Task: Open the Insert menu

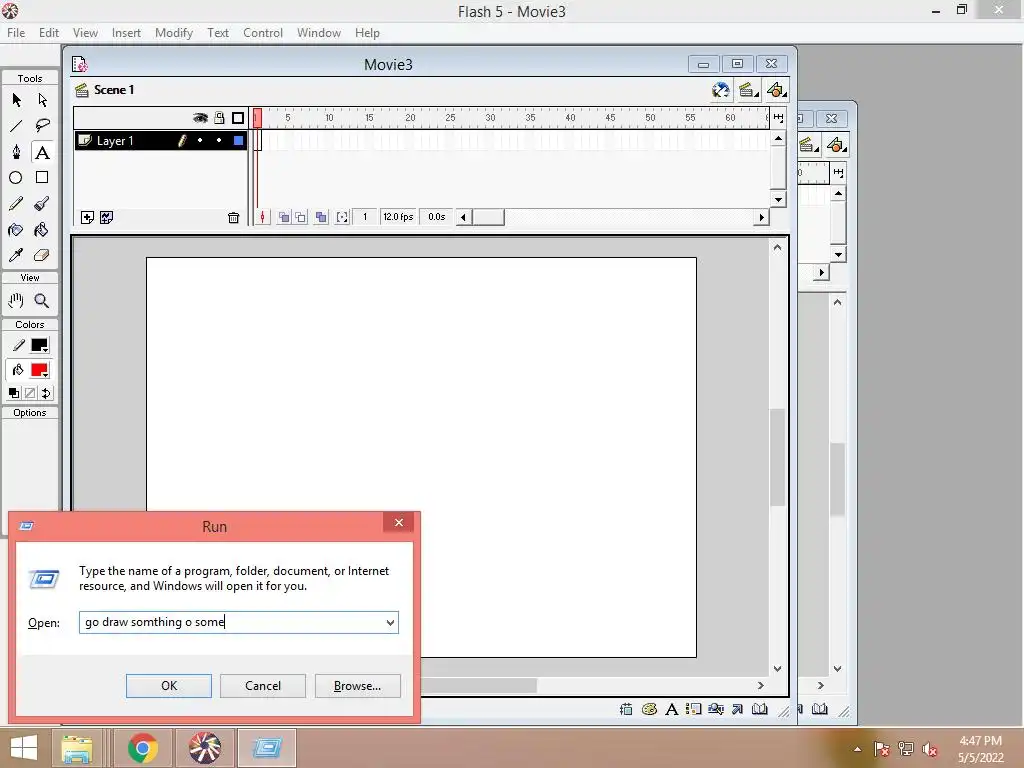Action: [126, 33]
